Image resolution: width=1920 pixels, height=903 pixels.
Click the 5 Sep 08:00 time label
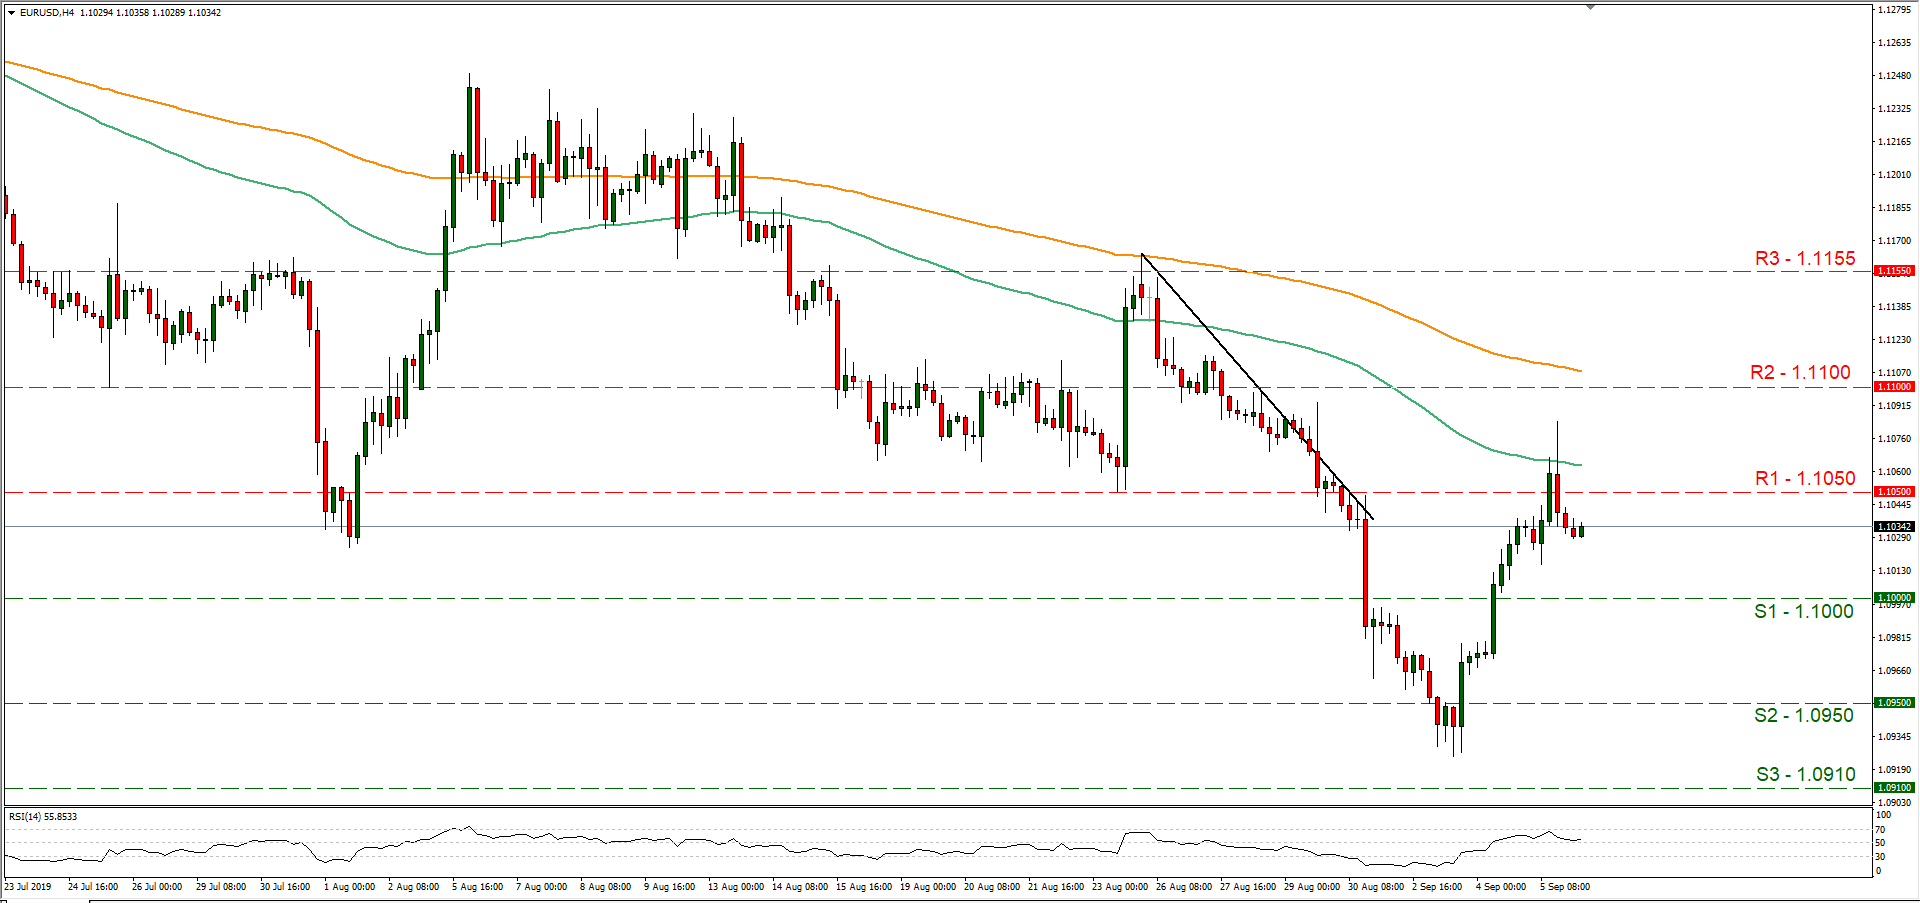(1565, 887)
